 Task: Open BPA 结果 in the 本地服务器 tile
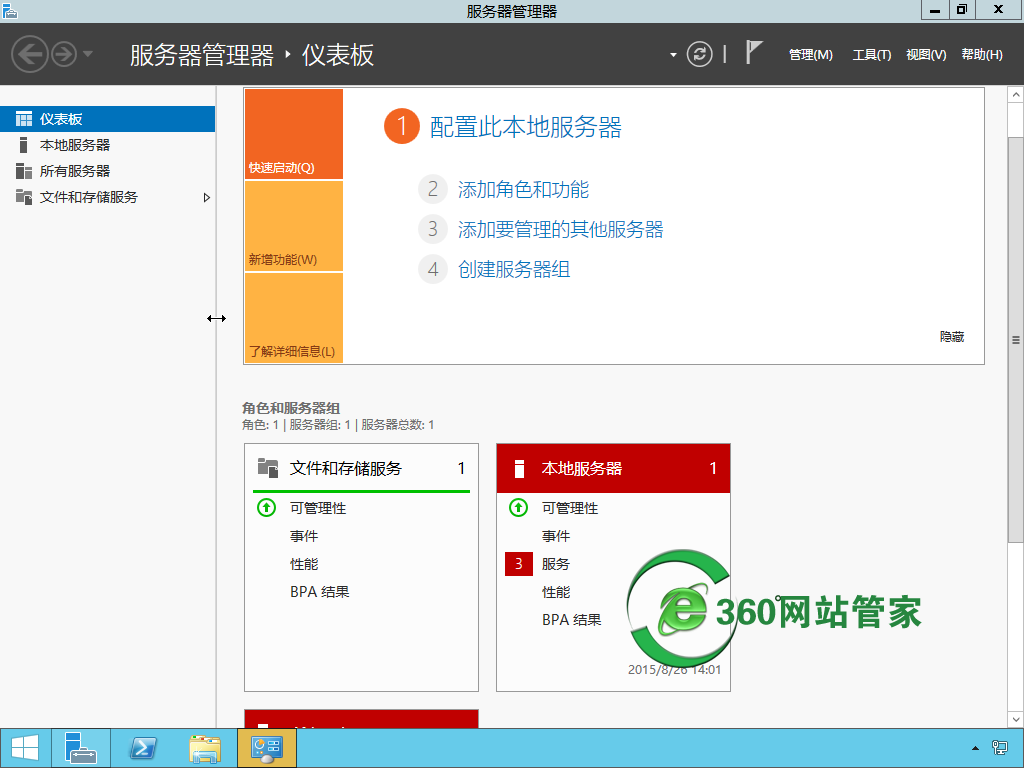(572, 620)
